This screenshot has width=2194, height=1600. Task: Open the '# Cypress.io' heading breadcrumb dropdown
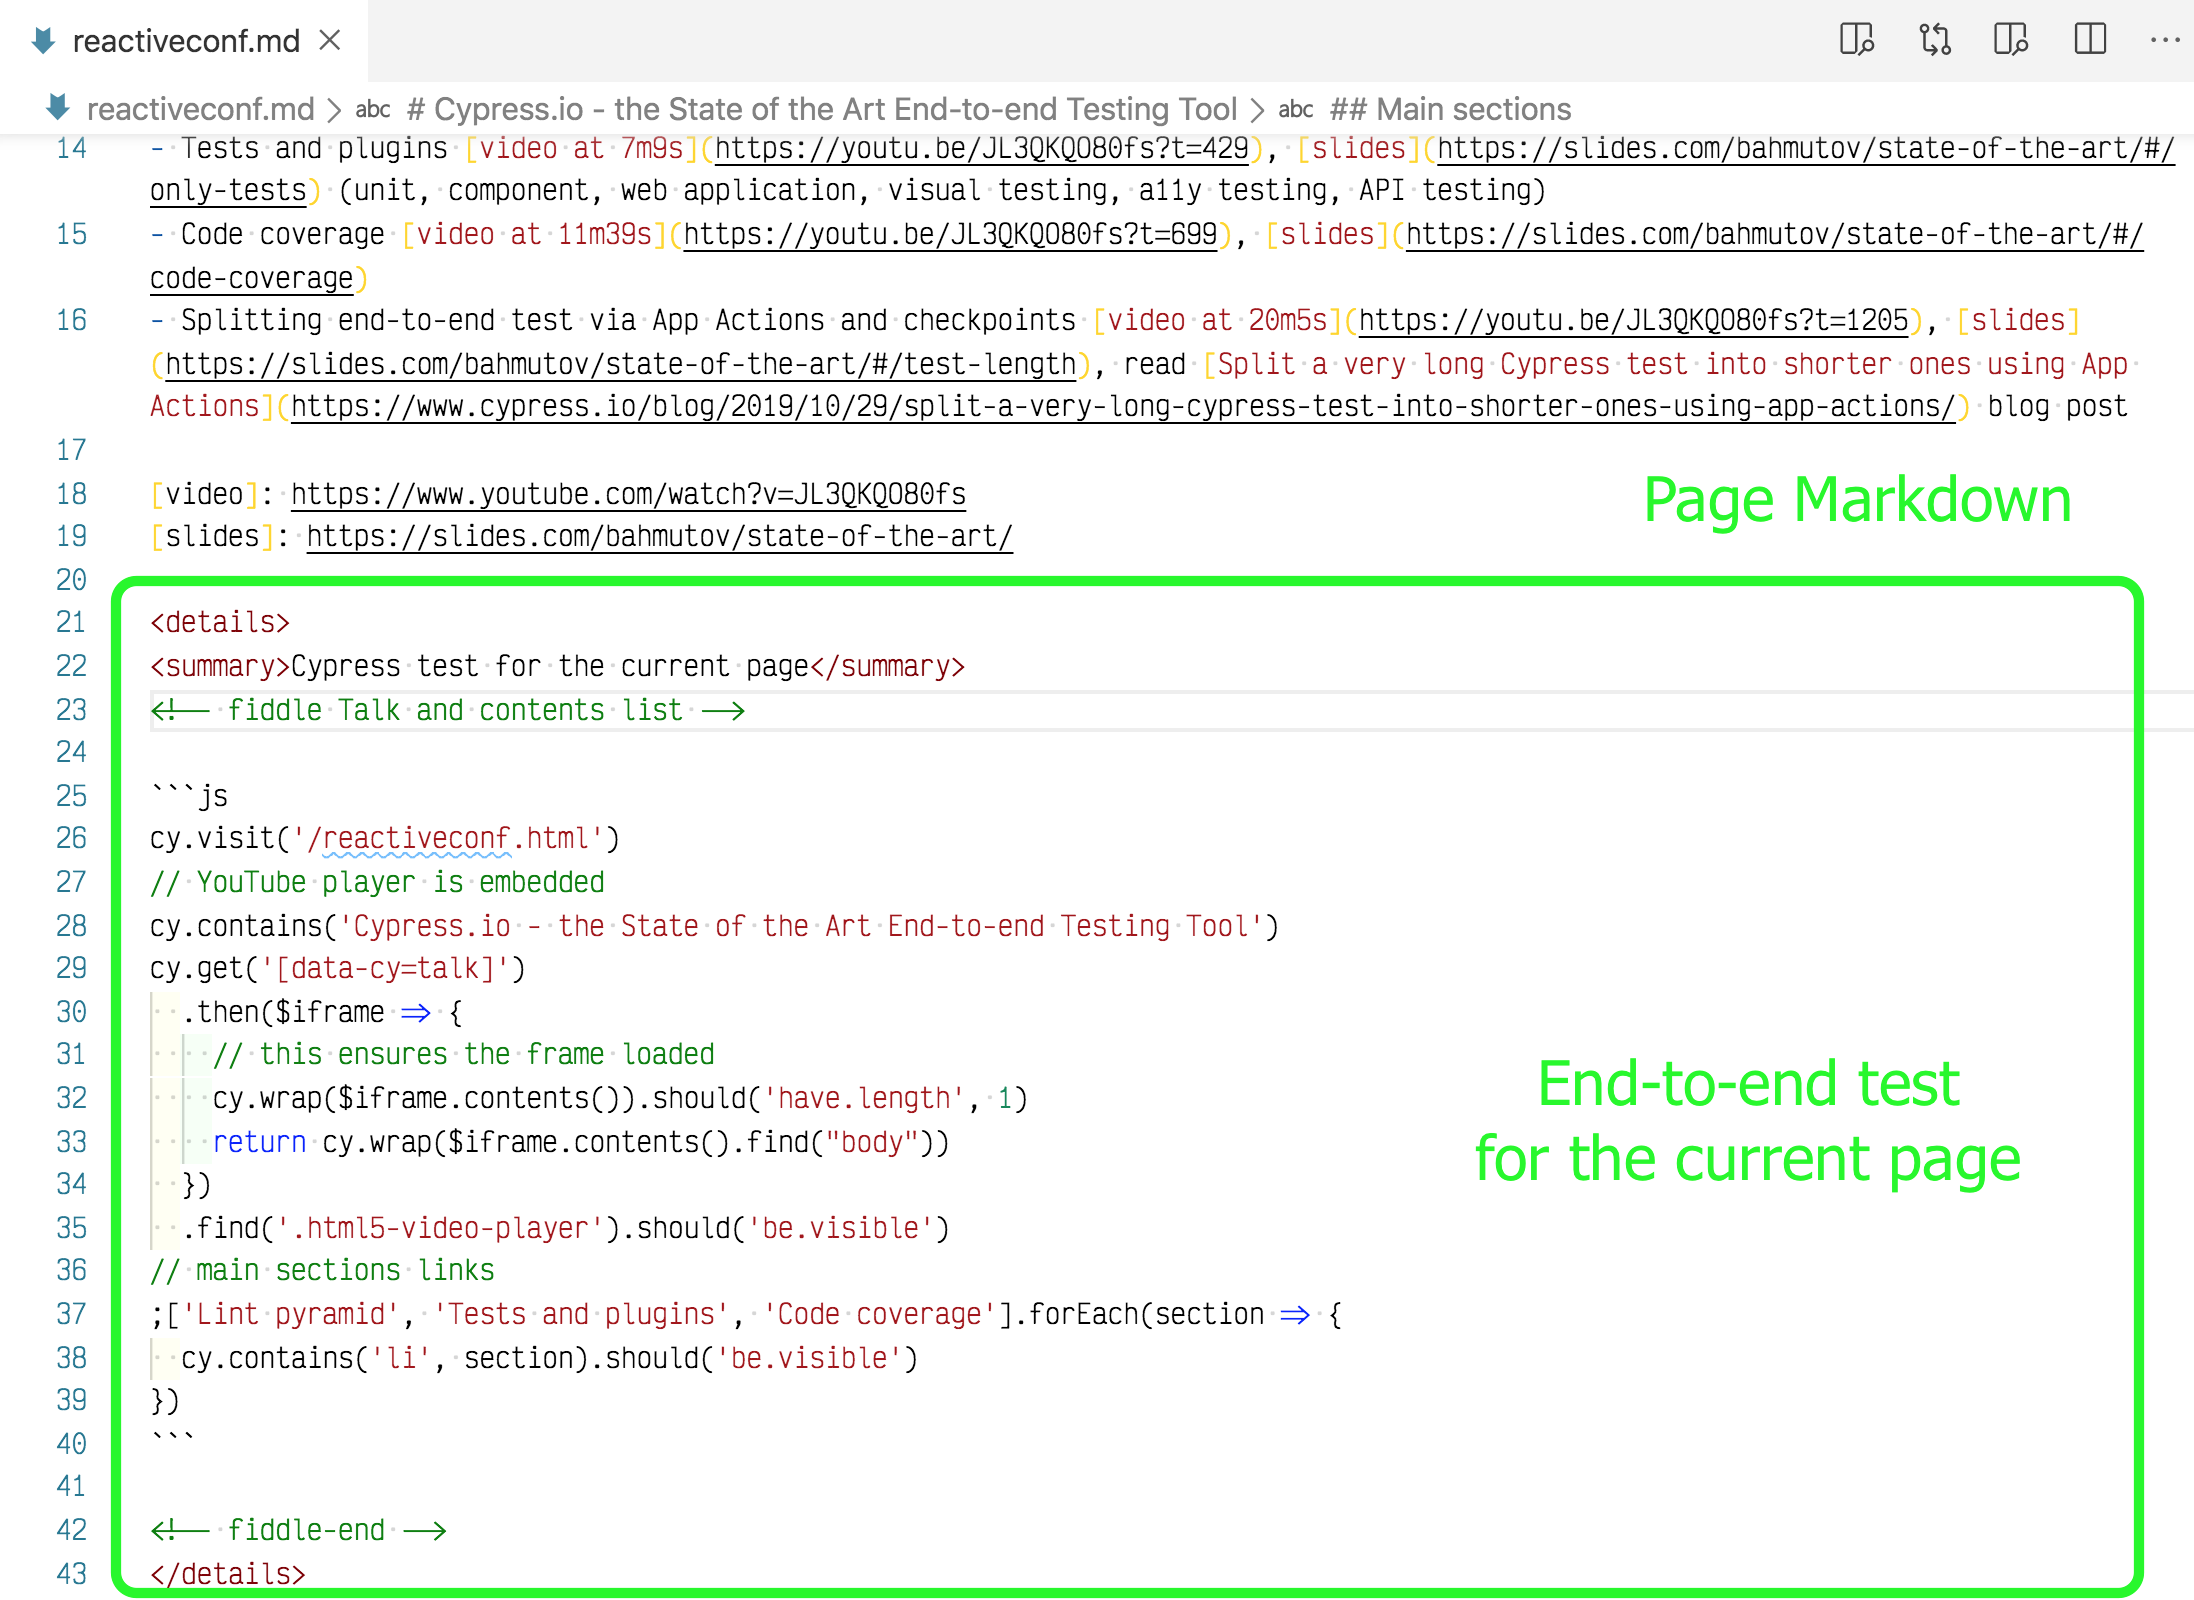click(x=822, y=109)
